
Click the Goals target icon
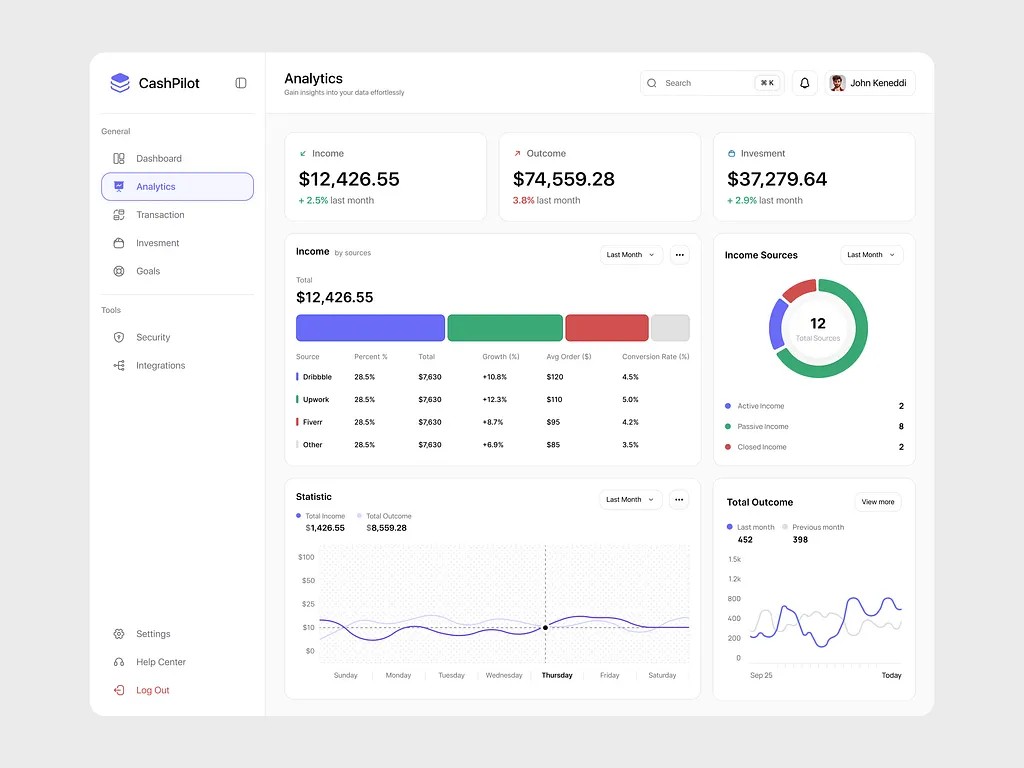[x=119, y=271]
